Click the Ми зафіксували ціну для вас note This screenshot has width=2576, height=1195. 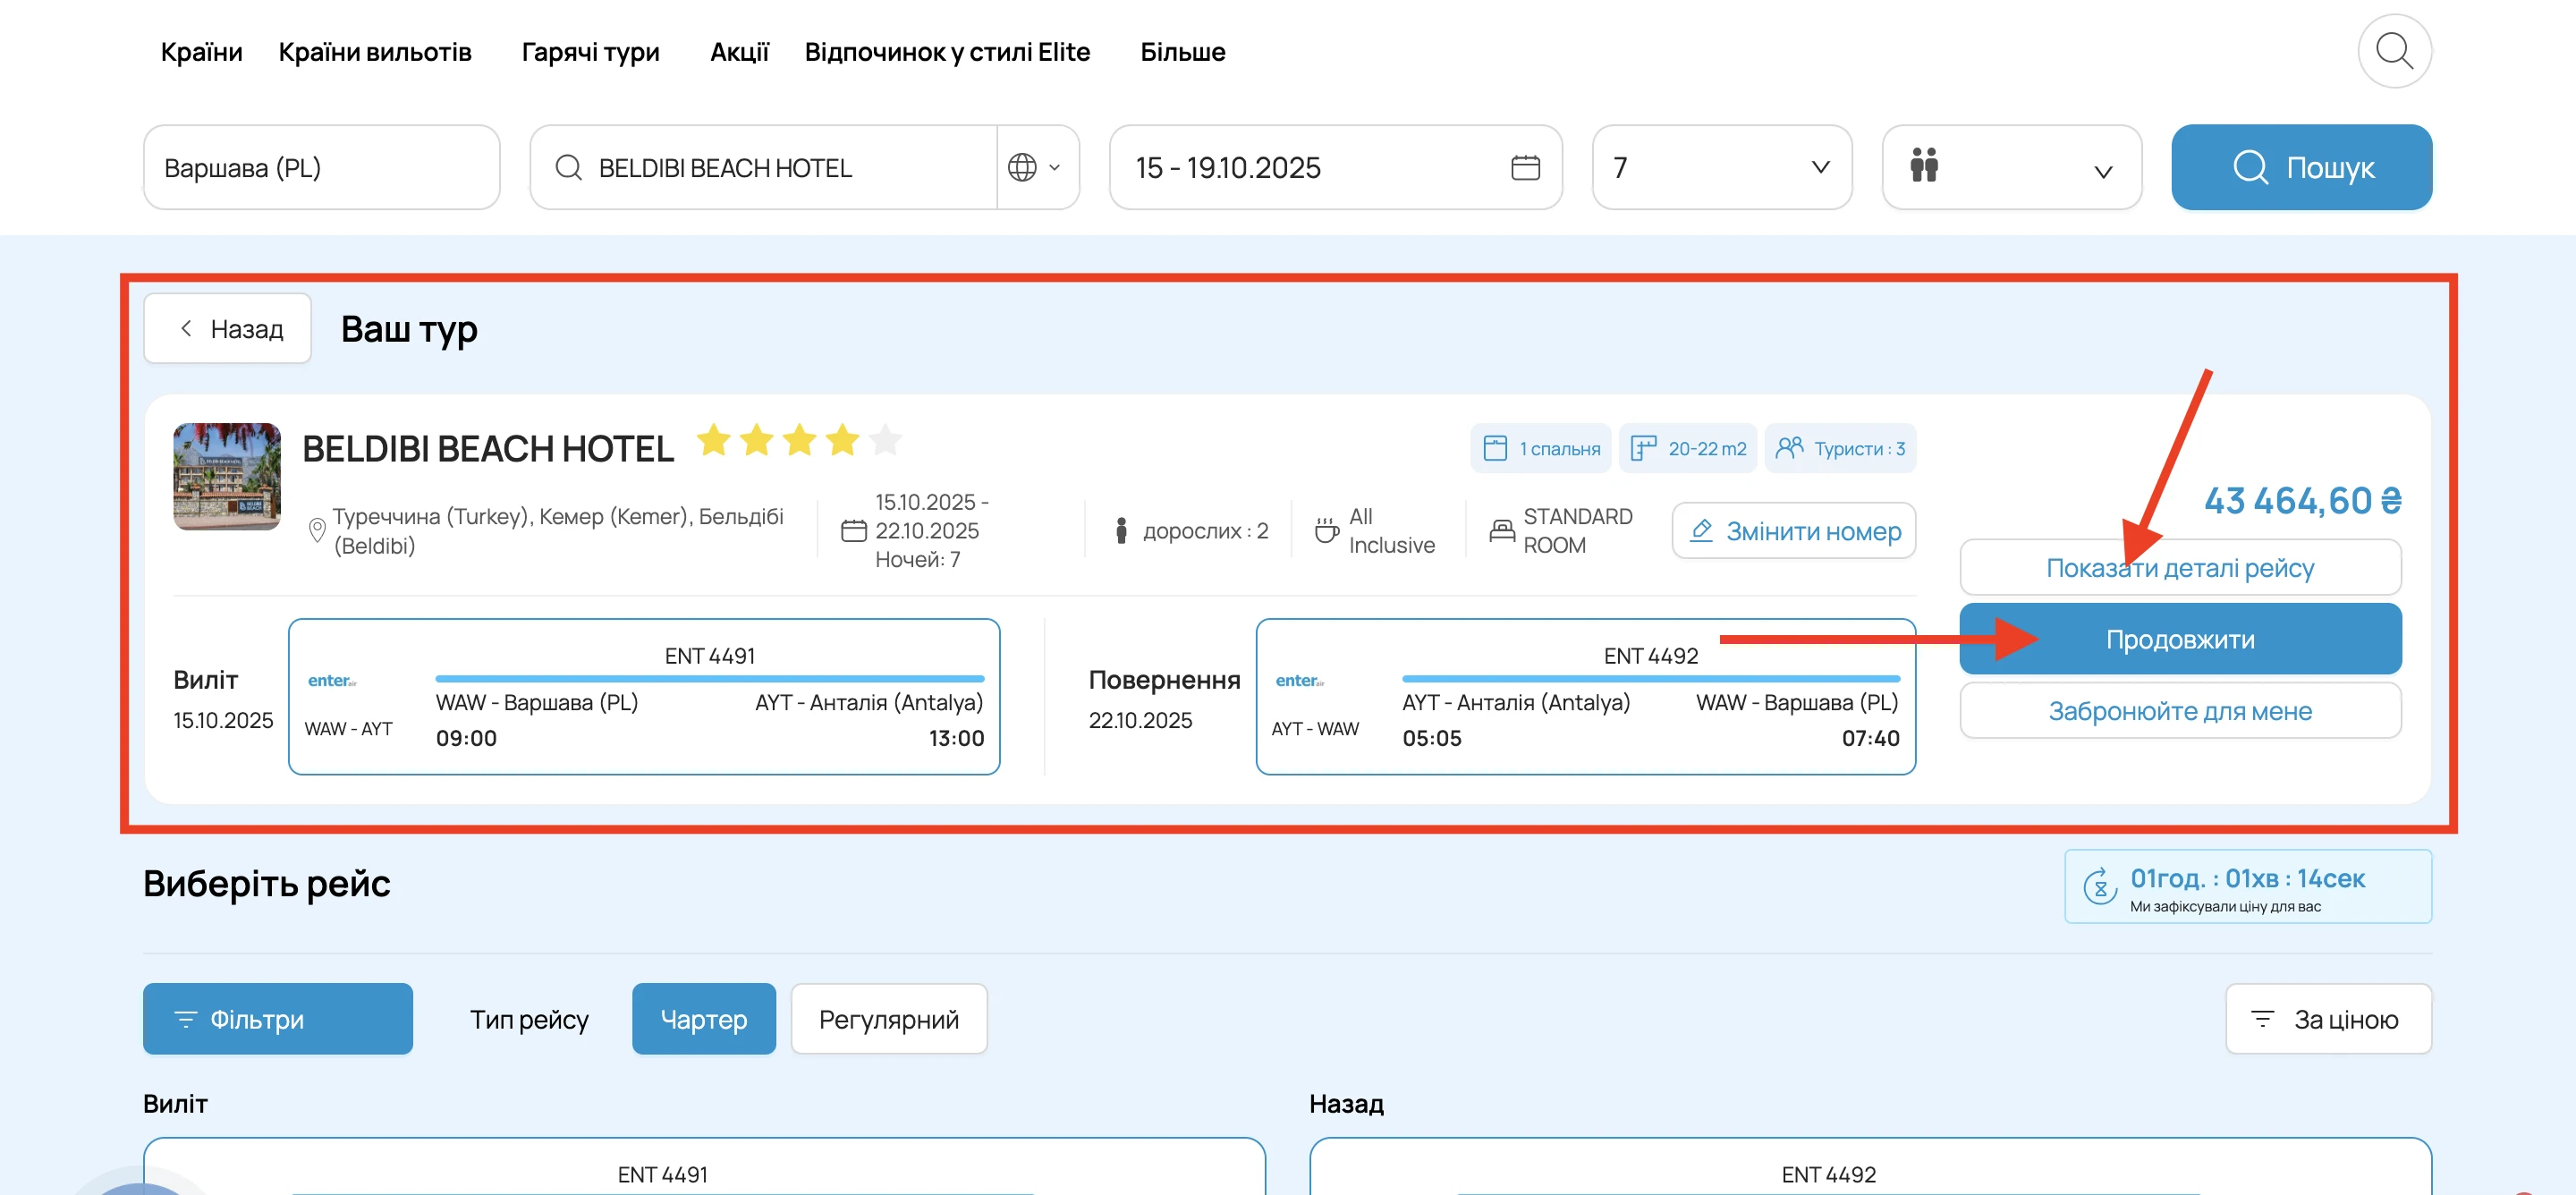coord(2225,906)
